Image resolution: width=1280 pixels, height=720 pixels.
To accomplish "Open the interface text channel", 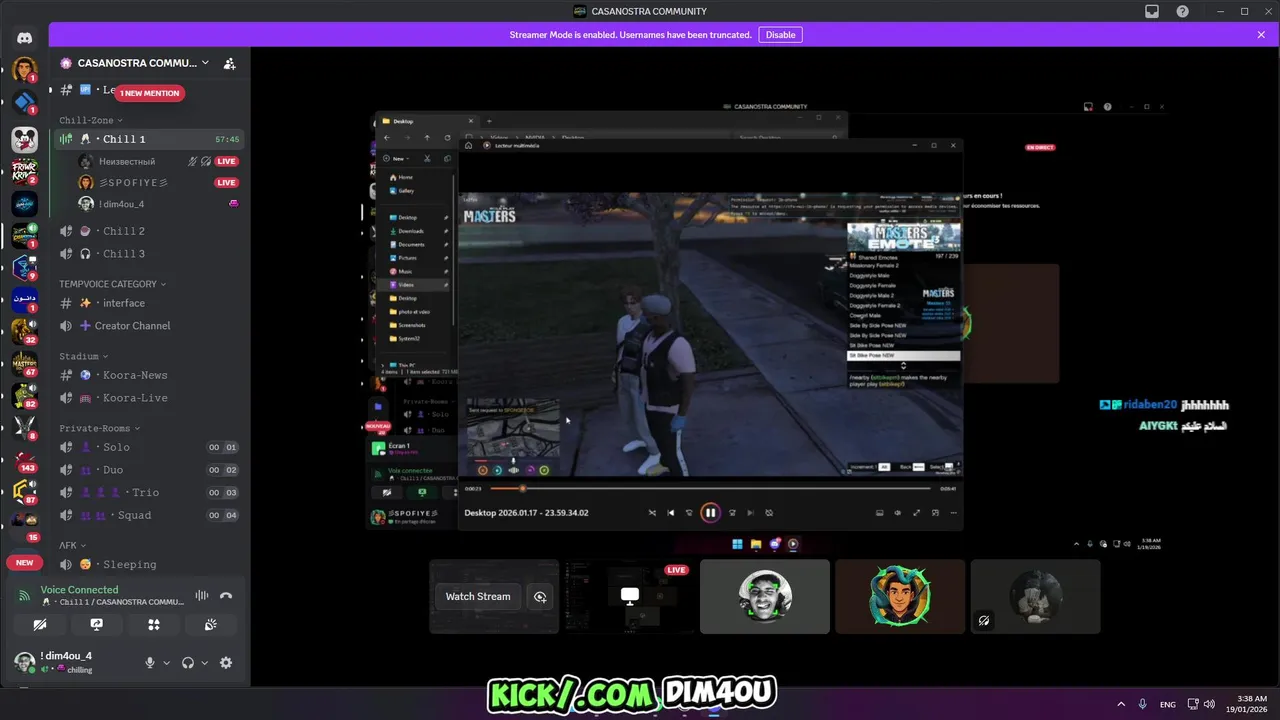I will (x=149, y=303).
